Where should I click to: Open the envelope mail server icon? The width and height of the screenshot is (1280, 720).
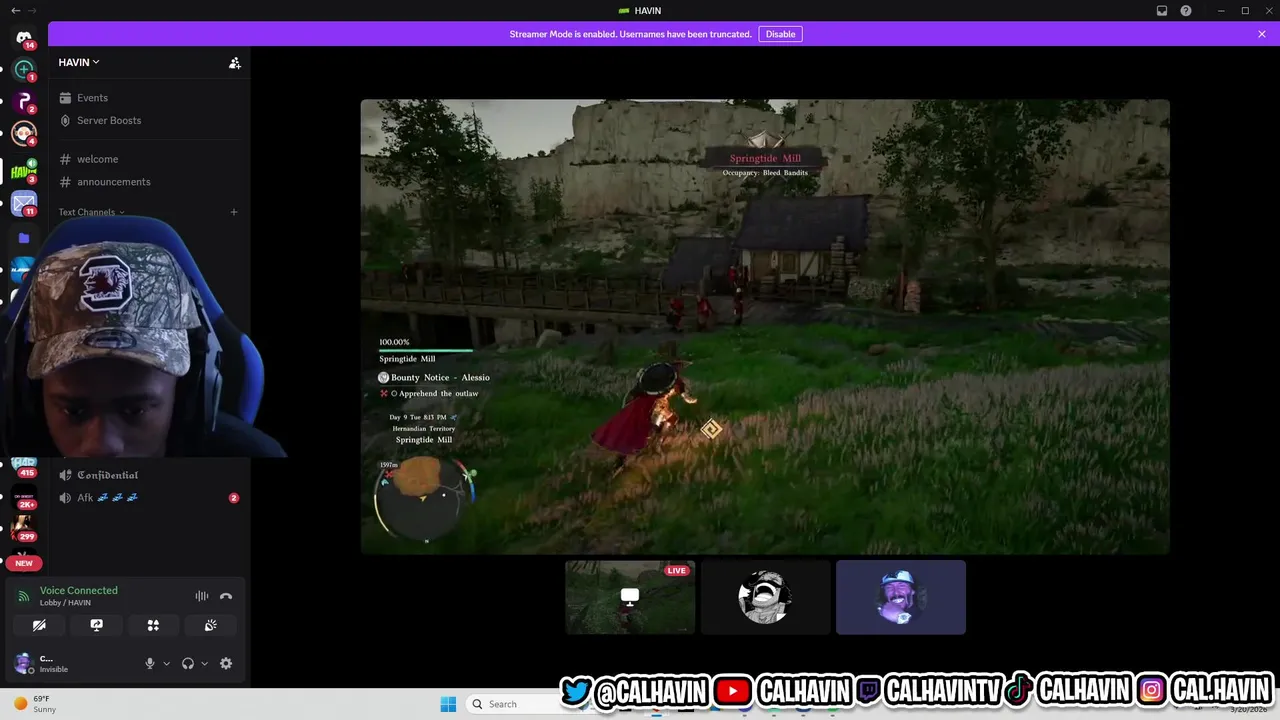[24, 204]
